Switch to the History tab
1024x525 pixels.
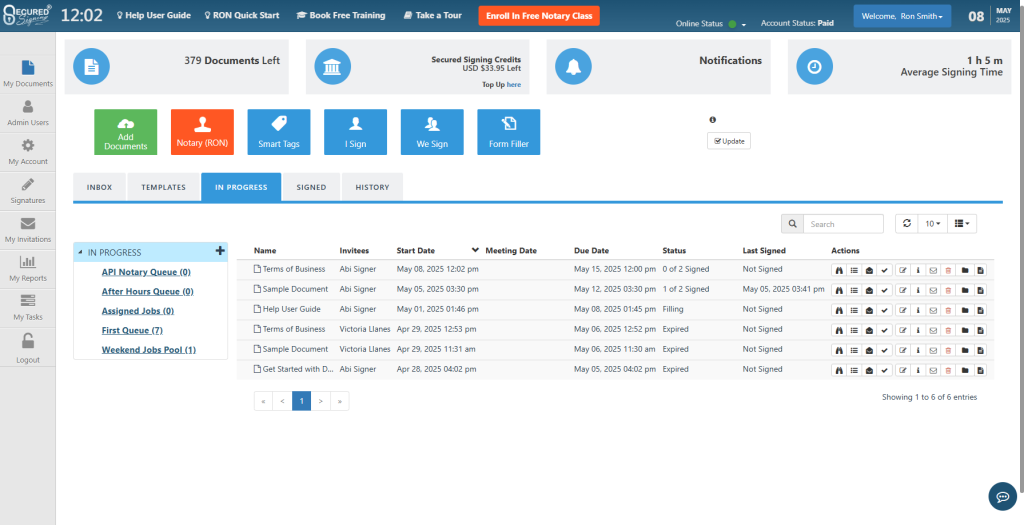[372, 187]
